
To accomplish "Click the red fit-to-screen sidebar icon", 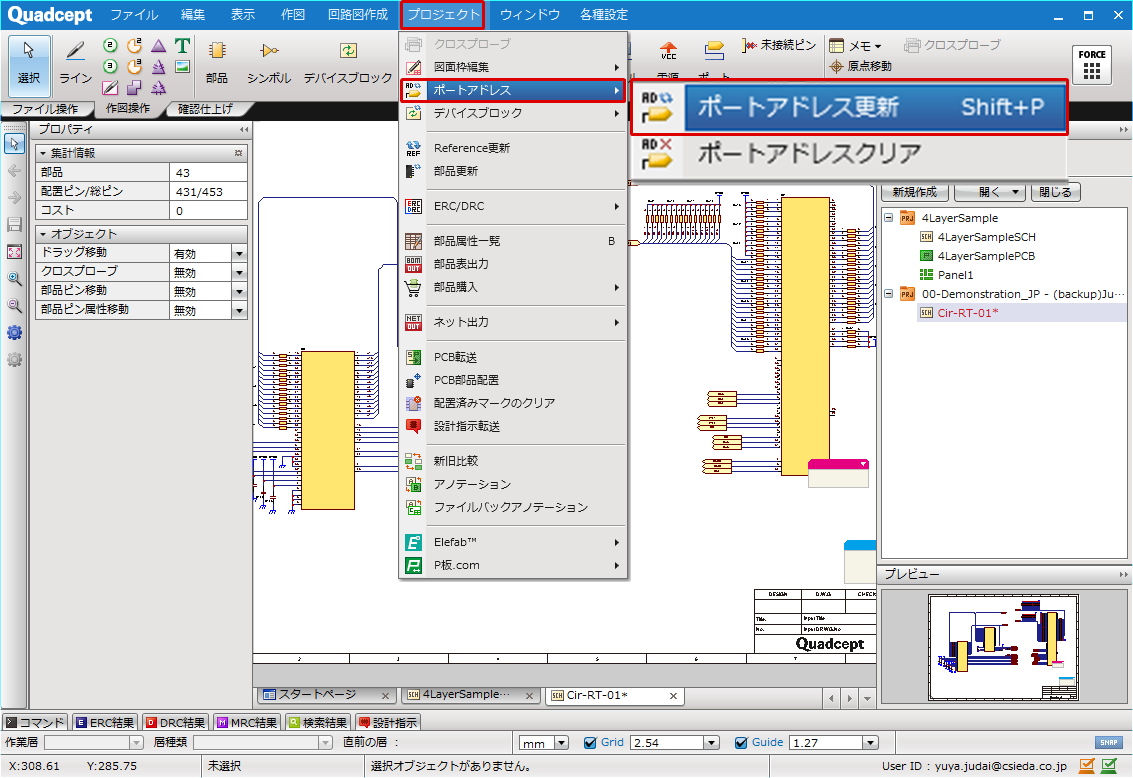I will (x=14, y=251).
